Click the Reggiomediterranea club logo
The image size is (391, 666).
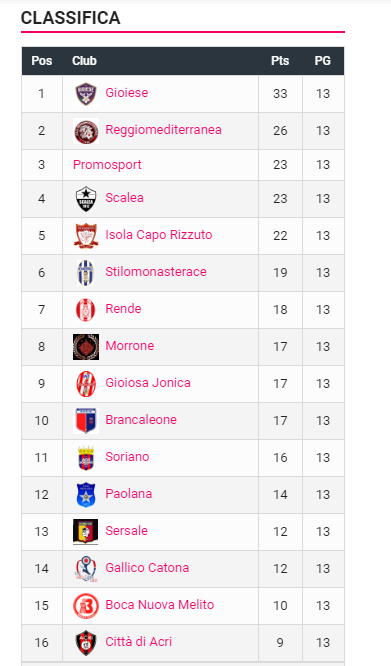point(86,131)
